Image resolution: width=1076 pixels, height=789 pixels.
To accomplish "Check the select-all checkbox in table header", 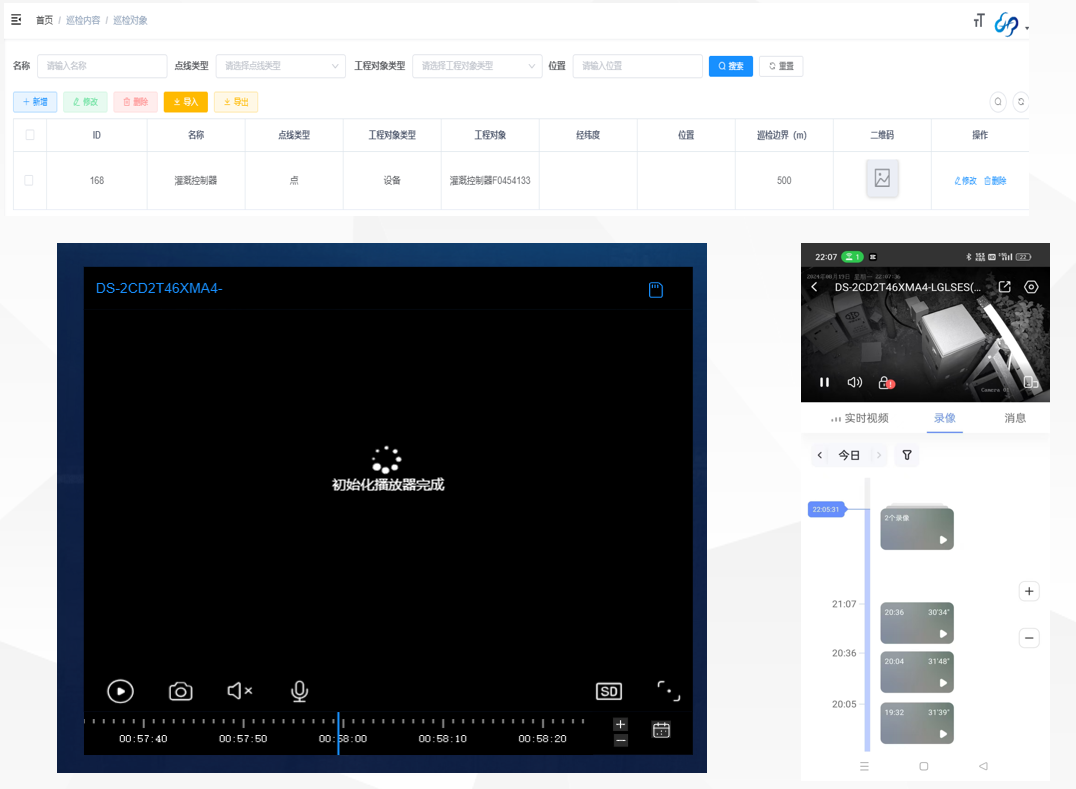I will click(29, 135).
